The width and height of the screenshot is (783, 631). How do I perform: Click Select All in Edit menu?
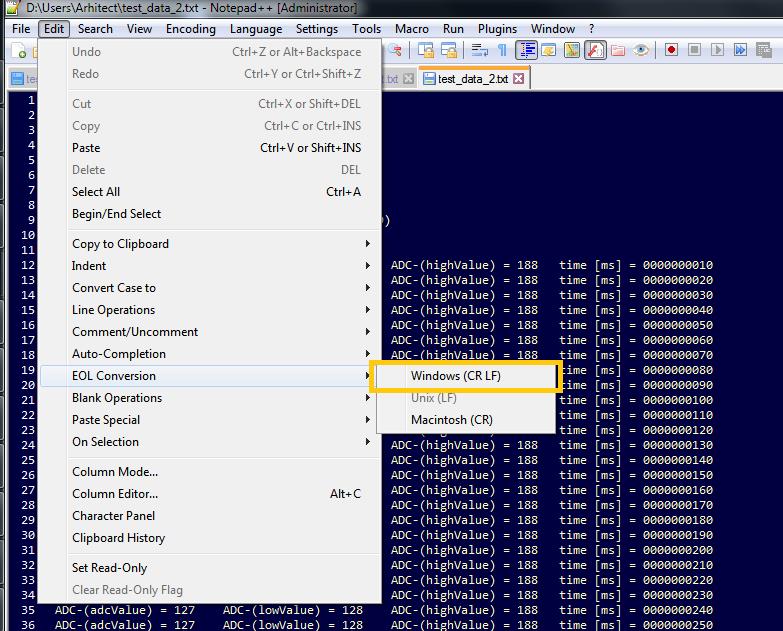[x=96, y=192]
